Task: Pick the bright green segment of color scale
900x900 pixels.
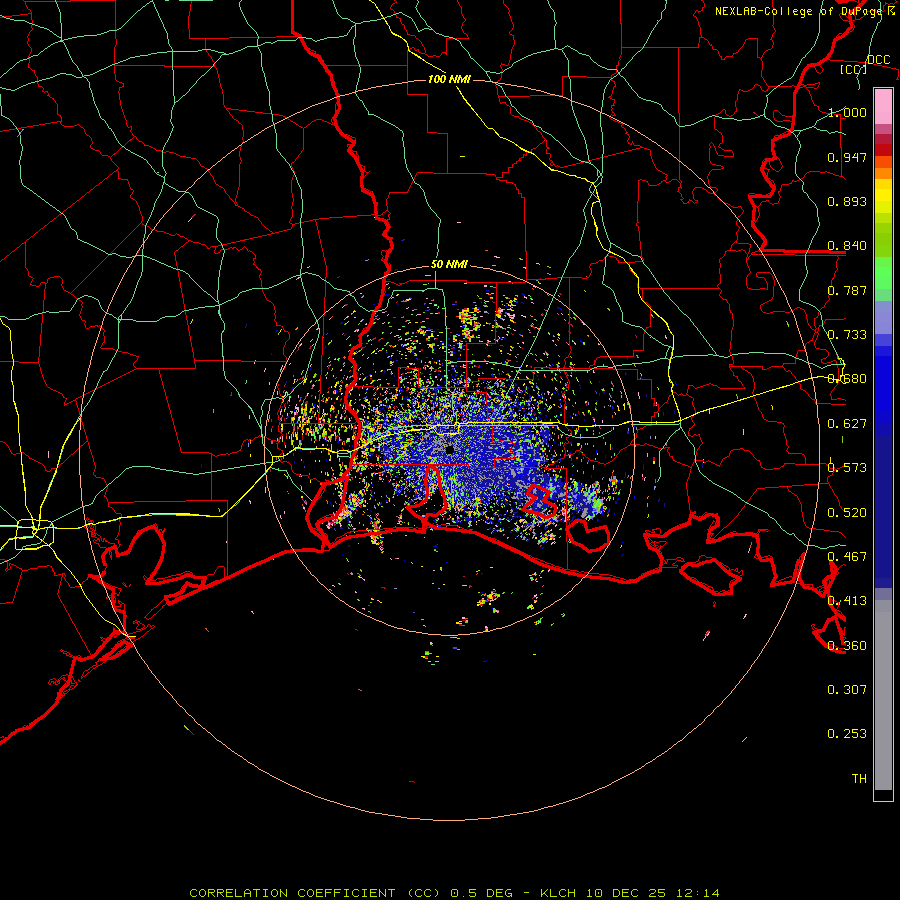Action: [x=883, y=273]
